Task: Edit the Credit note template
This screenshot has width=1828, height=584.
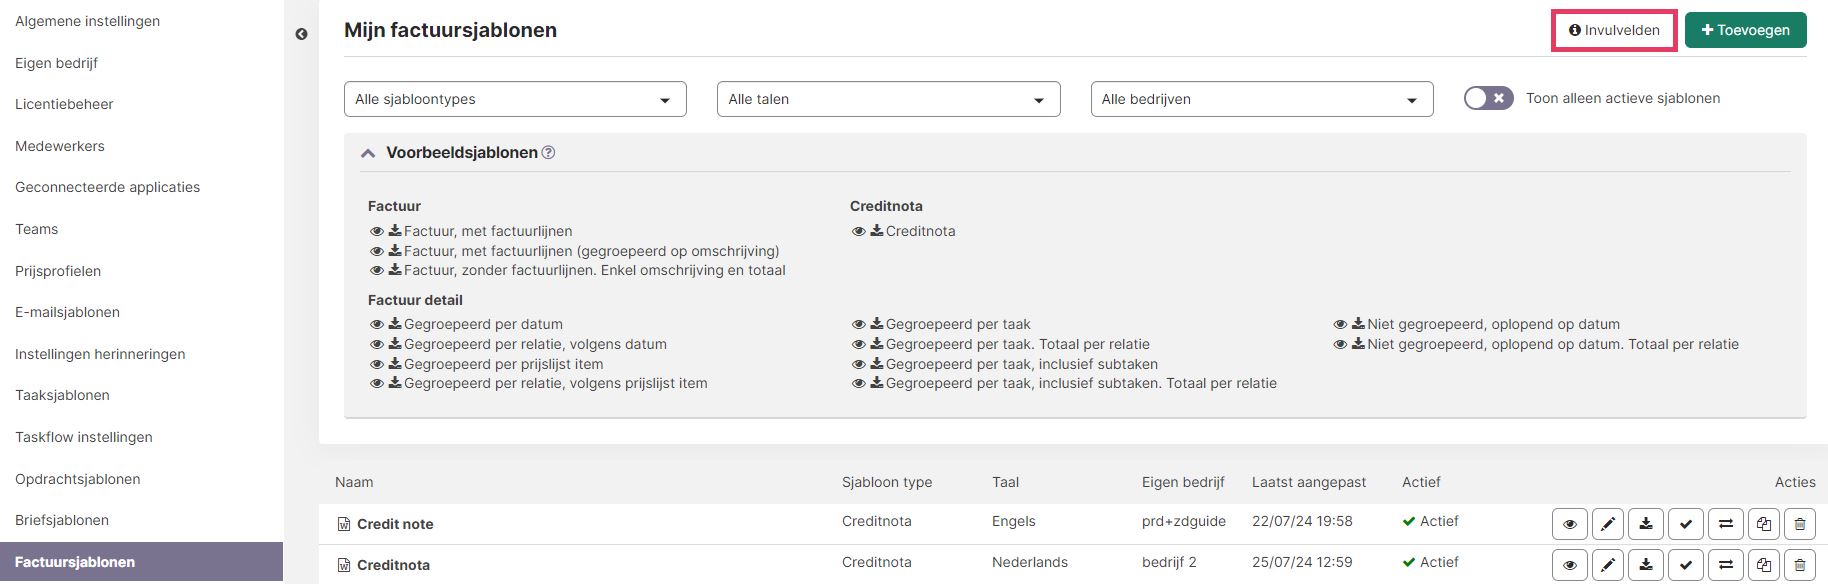Action: click(x=1608, y=524)
